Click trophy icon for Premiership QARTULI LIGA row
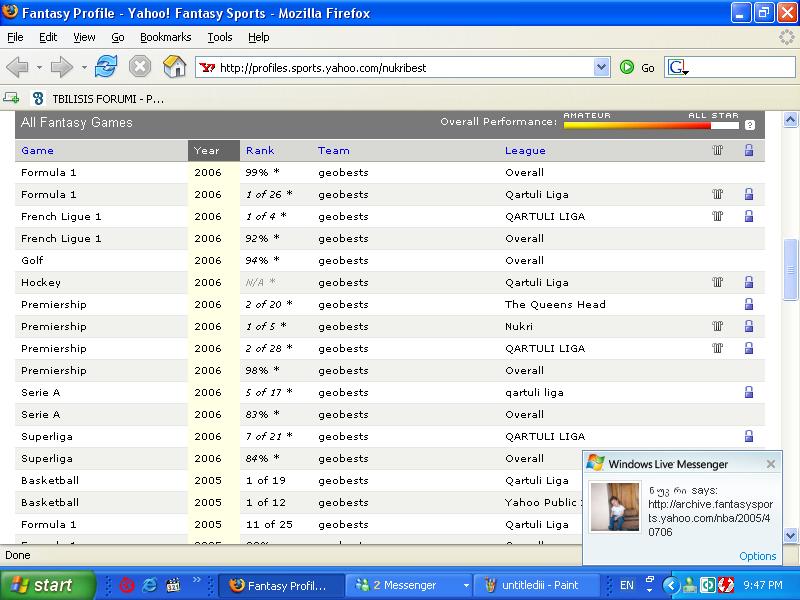Image resolution: width=800 pixels, height=600 pixels. click(x=718, y=348)
